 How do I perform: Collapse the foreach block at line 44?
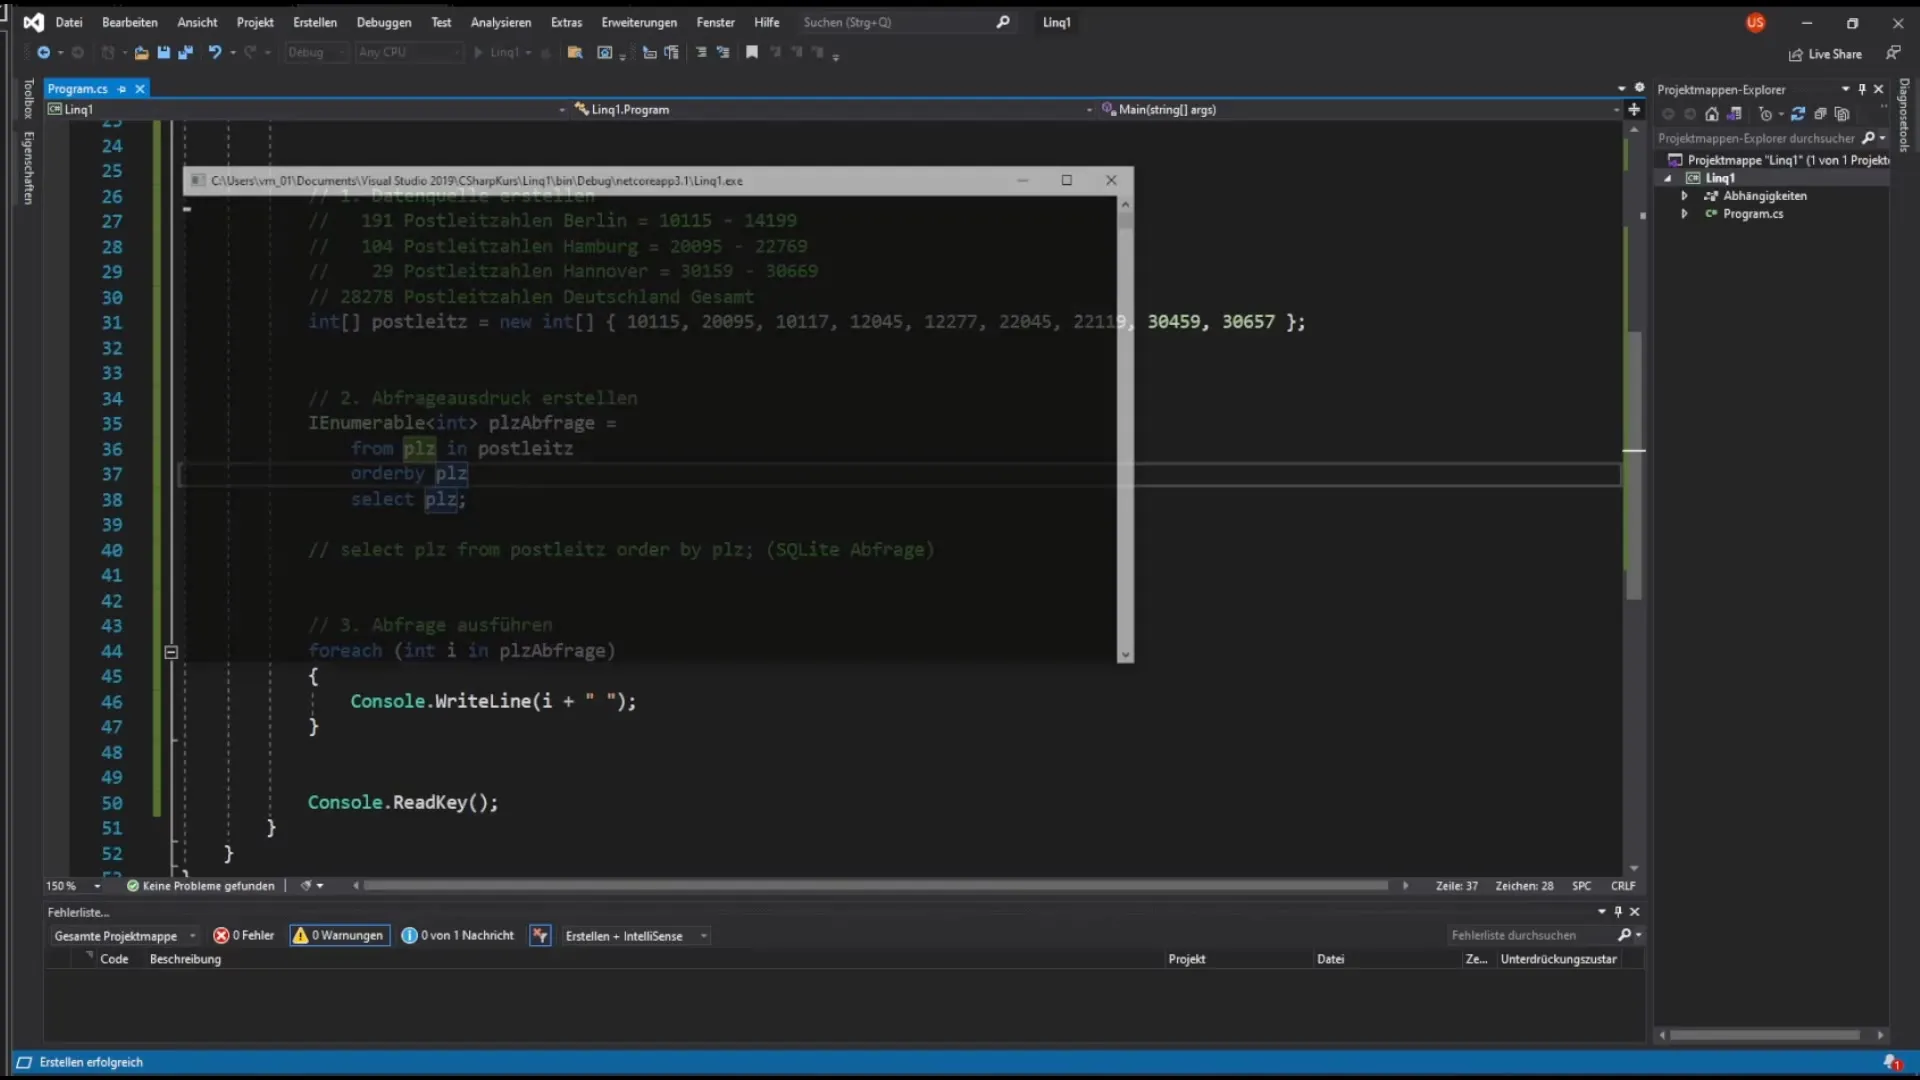click(x=171, y=652)
